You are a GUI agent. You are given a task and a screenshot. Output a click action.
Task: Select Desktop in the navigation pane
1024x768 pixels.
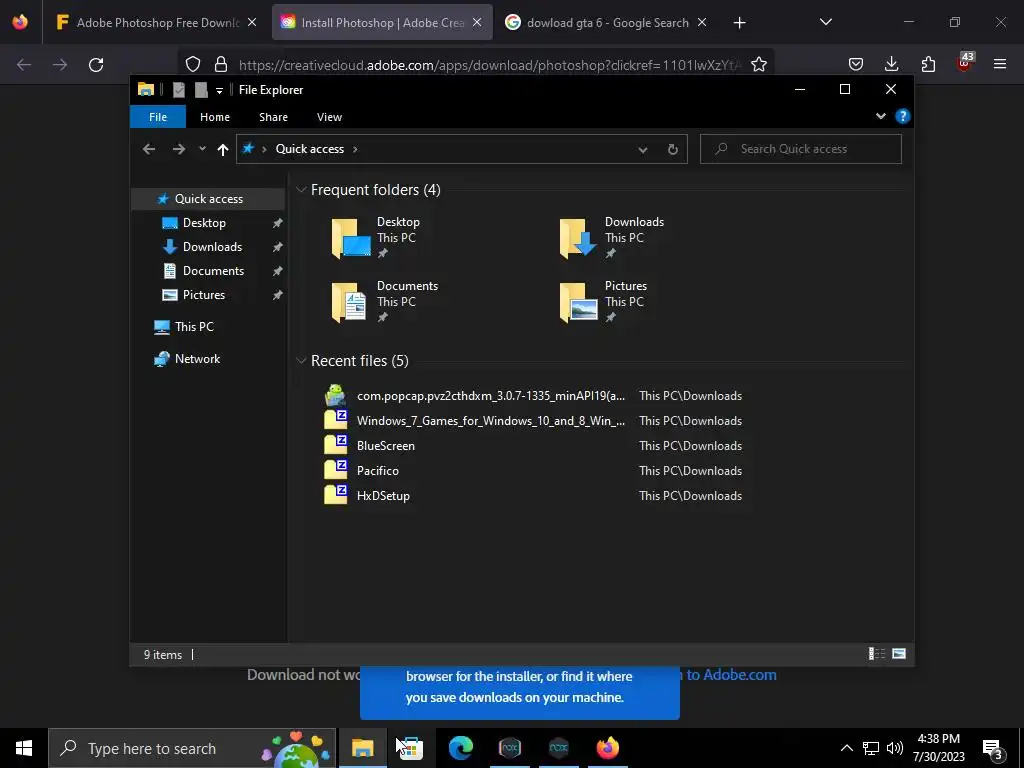pos(204,223)
